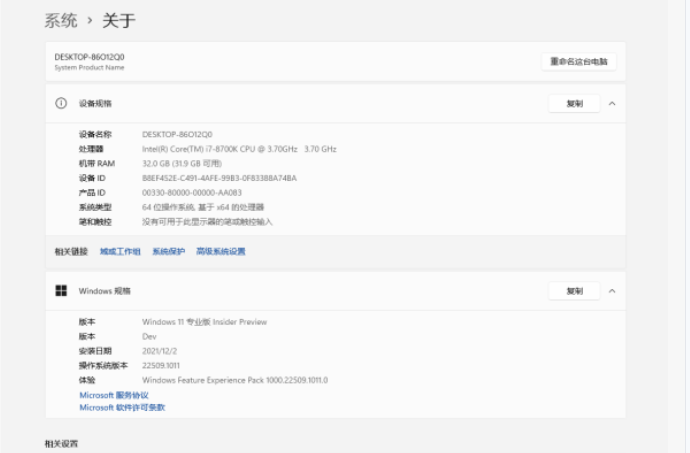Viewport: 690px width, 453px height.
Task: Click OS build value 22509.1011
Action: click(161, 365)
